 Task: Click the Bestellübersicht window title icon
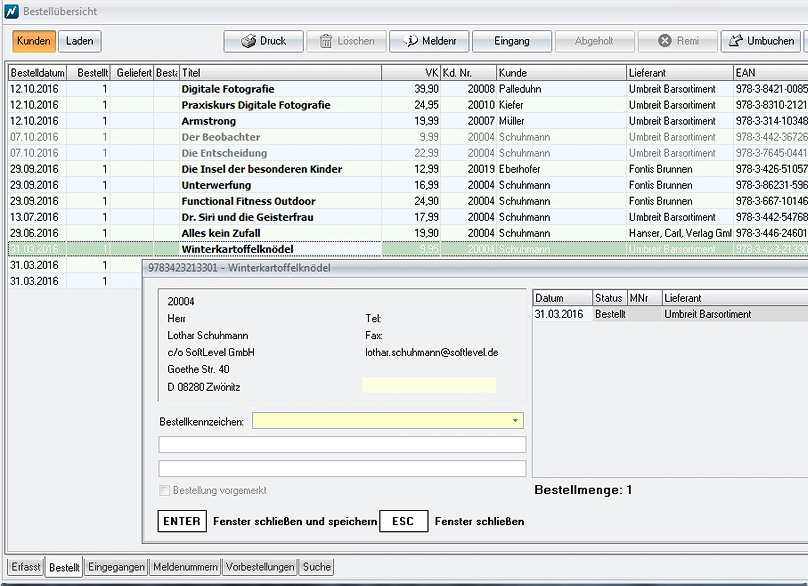click(x=11, y=10)
